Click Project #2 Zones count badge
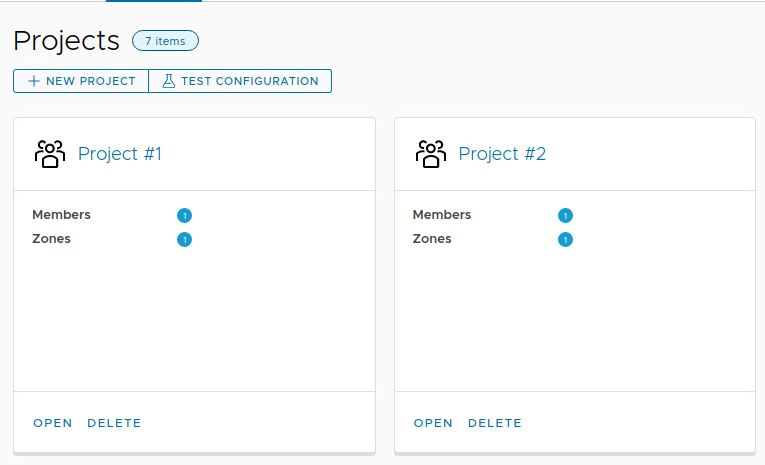Viewport: 765px width, 465px height. click(565, 240)
